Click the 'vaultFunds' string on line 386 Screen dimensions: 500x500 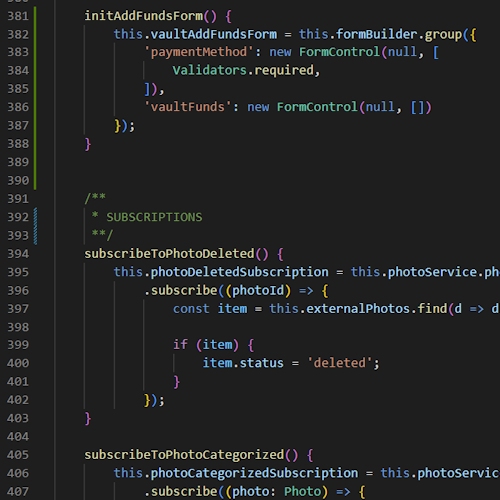pyautogui.click(x=188, y=107)
